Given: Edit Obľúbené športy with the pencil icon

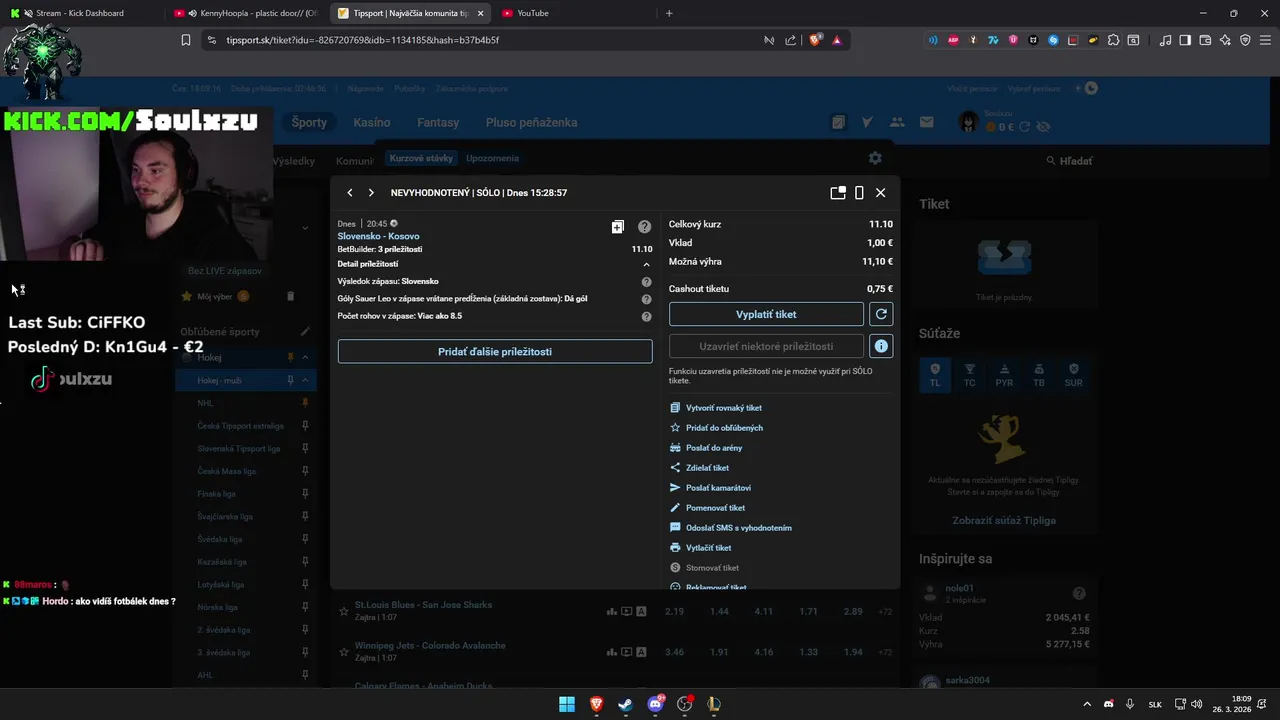Looking at the screenshot, I should click(305, 332).
